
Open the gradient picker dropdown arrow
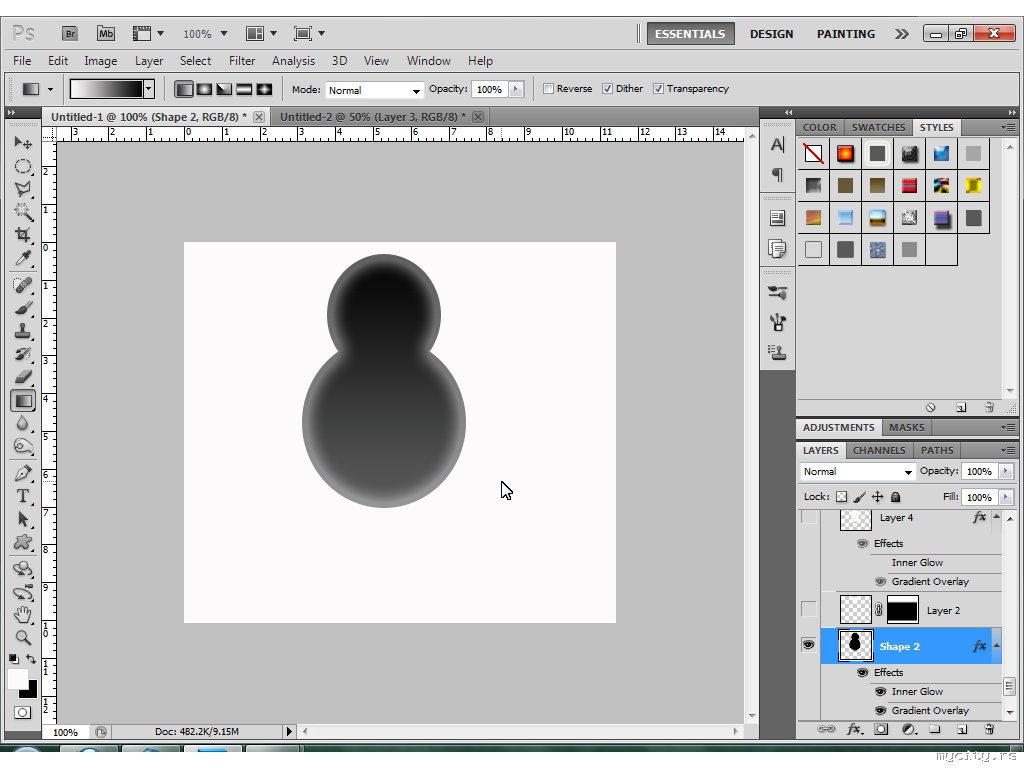coord(149,89)
